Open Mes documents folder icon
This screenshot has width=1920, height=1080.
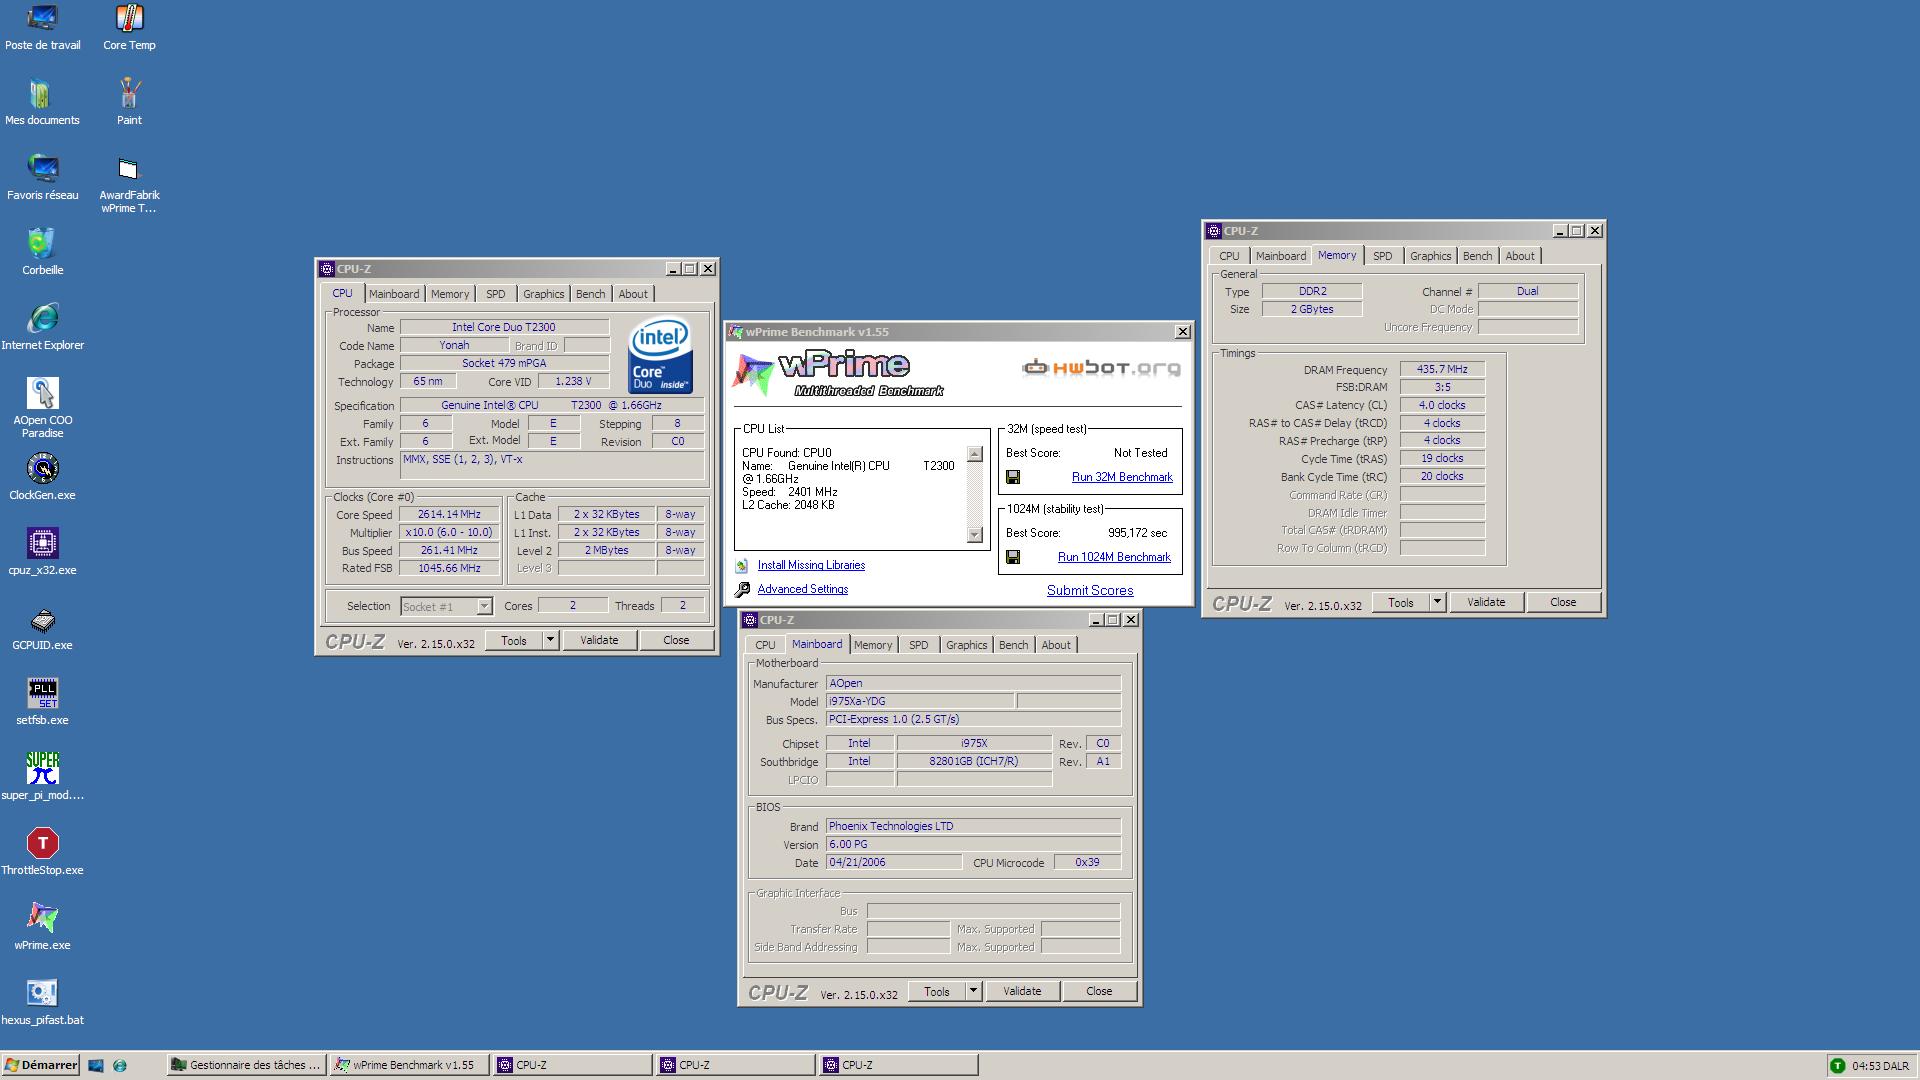42,102
